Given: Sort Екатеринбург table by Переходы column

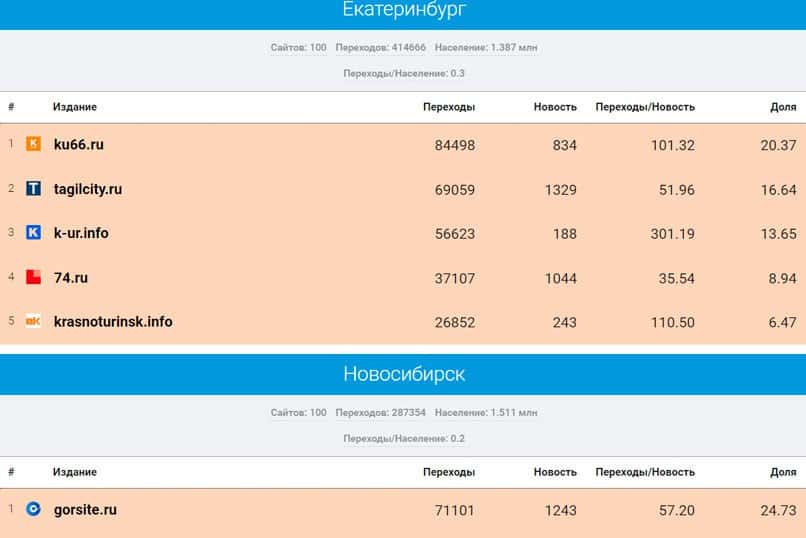Looking at the screenshot, I should click(x=449, y=107).
